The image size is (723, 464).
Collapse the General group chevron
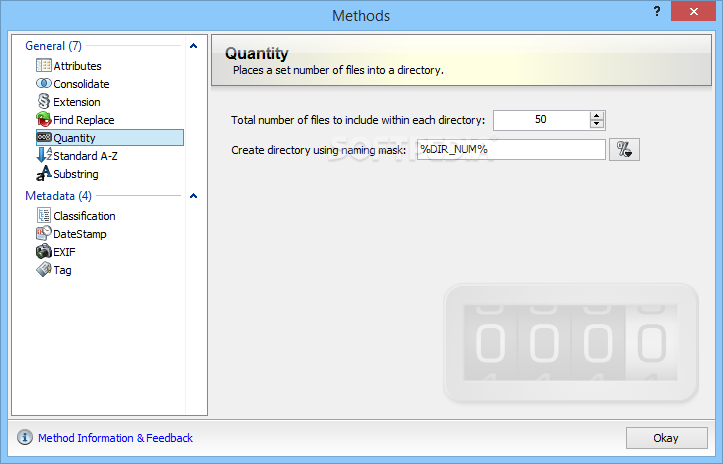pyautogui.click(x=194, y=46)
